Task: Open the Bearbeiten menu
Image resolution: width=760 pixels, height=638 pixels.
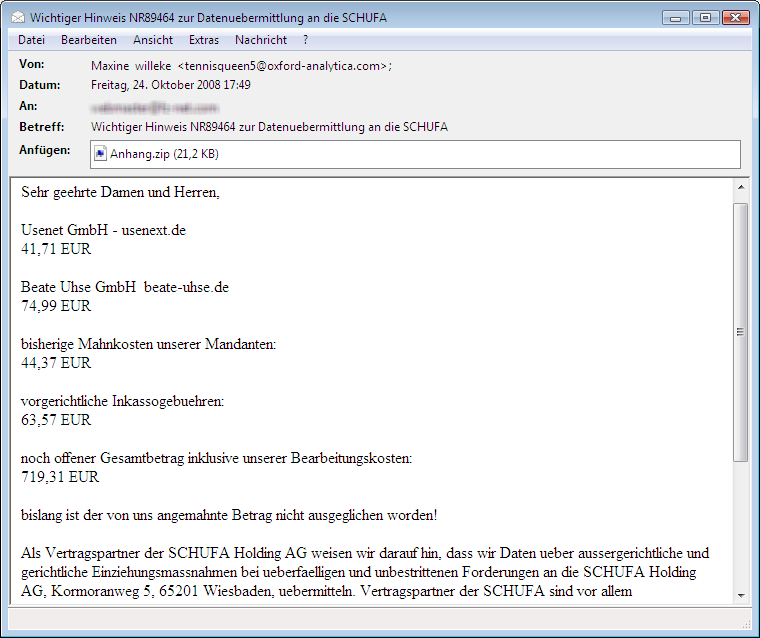Action: coord(89,40)
